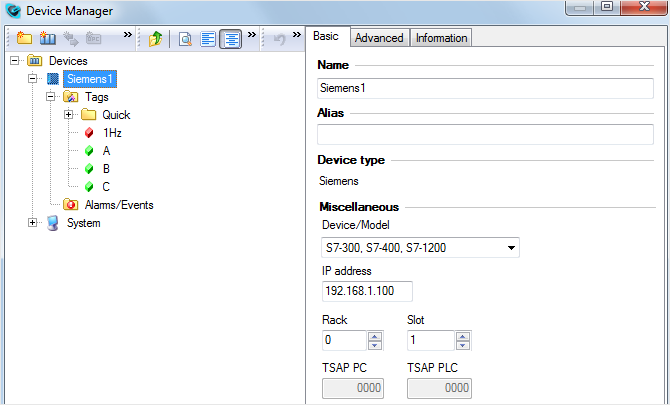
Task: Expand overflow chevron after the undo icon
Action: point(297,35)
